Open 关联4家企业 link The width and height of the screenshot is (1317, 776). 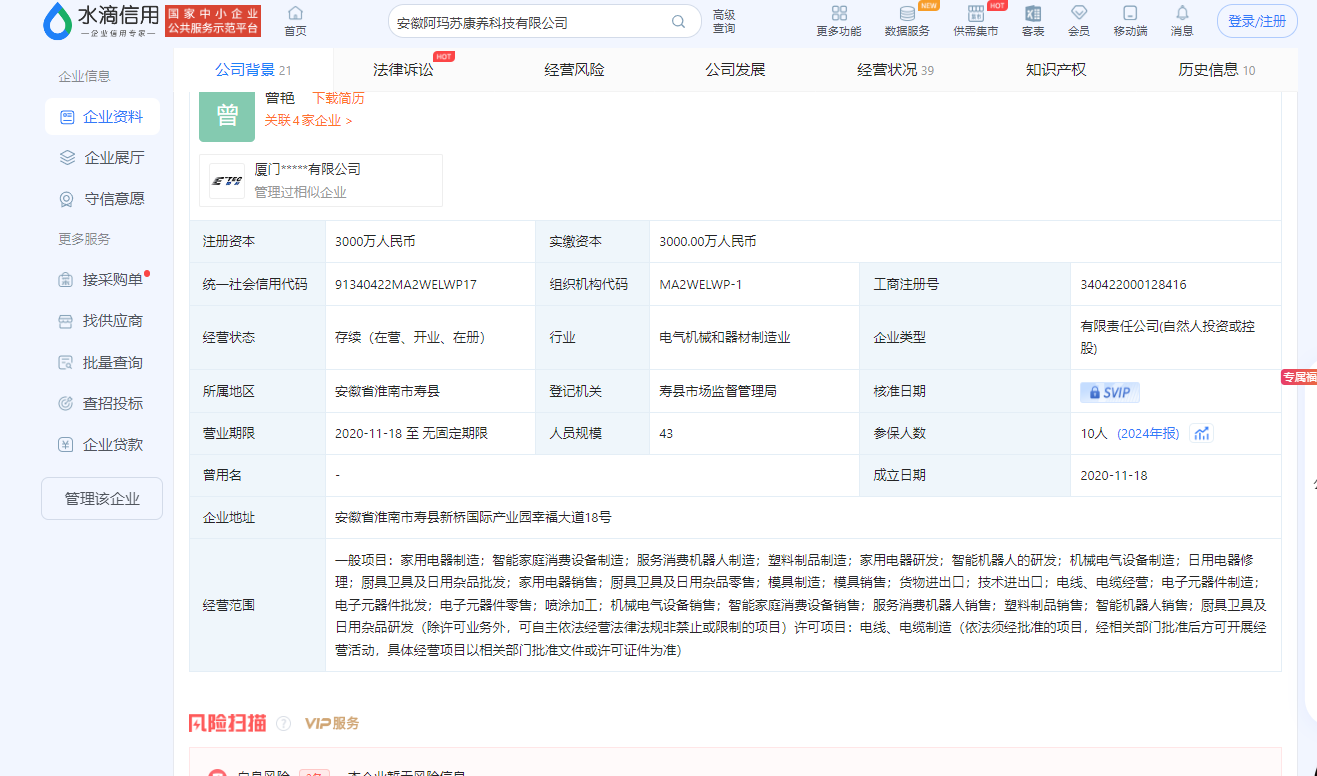308,120
